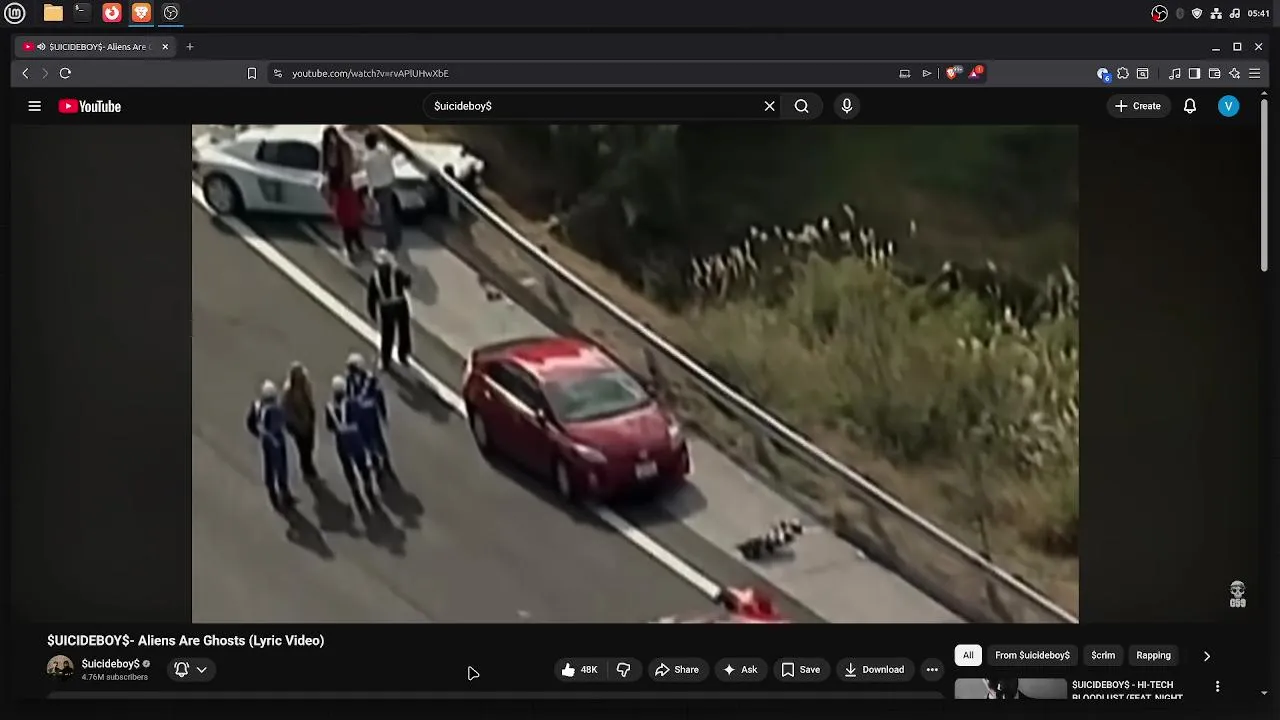Open Brave Rewards triangle icon
The image size is (1280, 720).
pos(975,73)
